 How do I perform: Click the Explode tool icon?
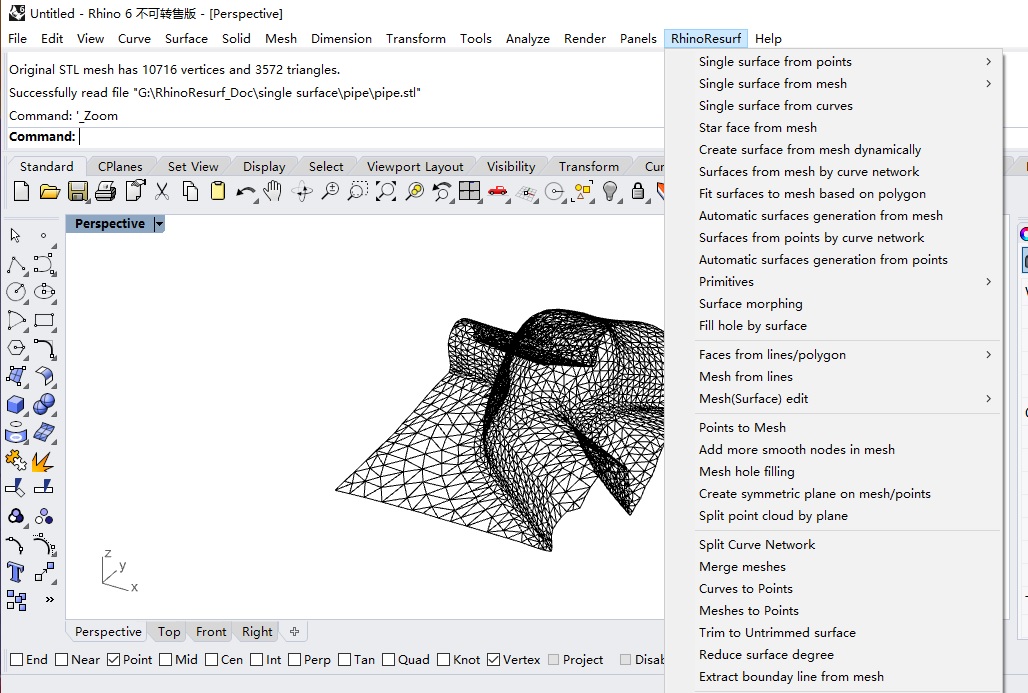[43, 461]
